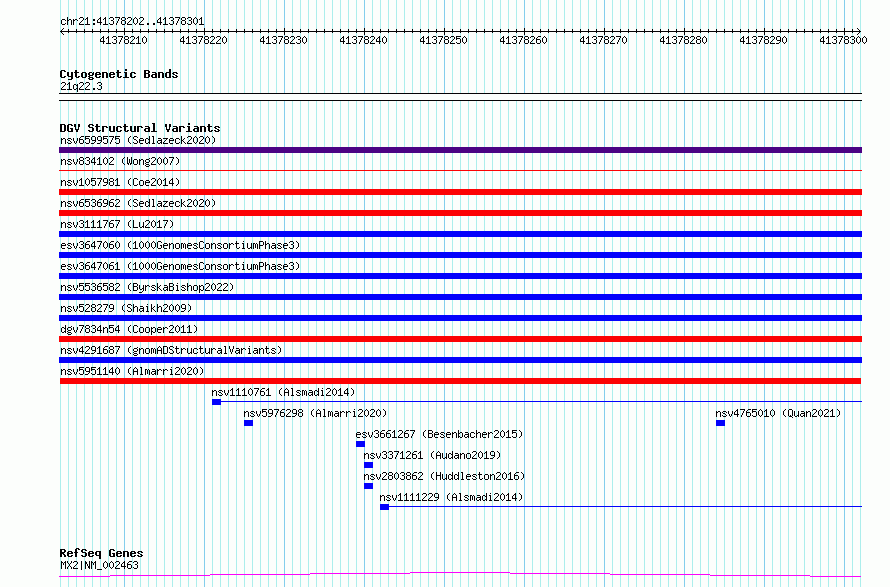Click ruler position 41378260

523,40
